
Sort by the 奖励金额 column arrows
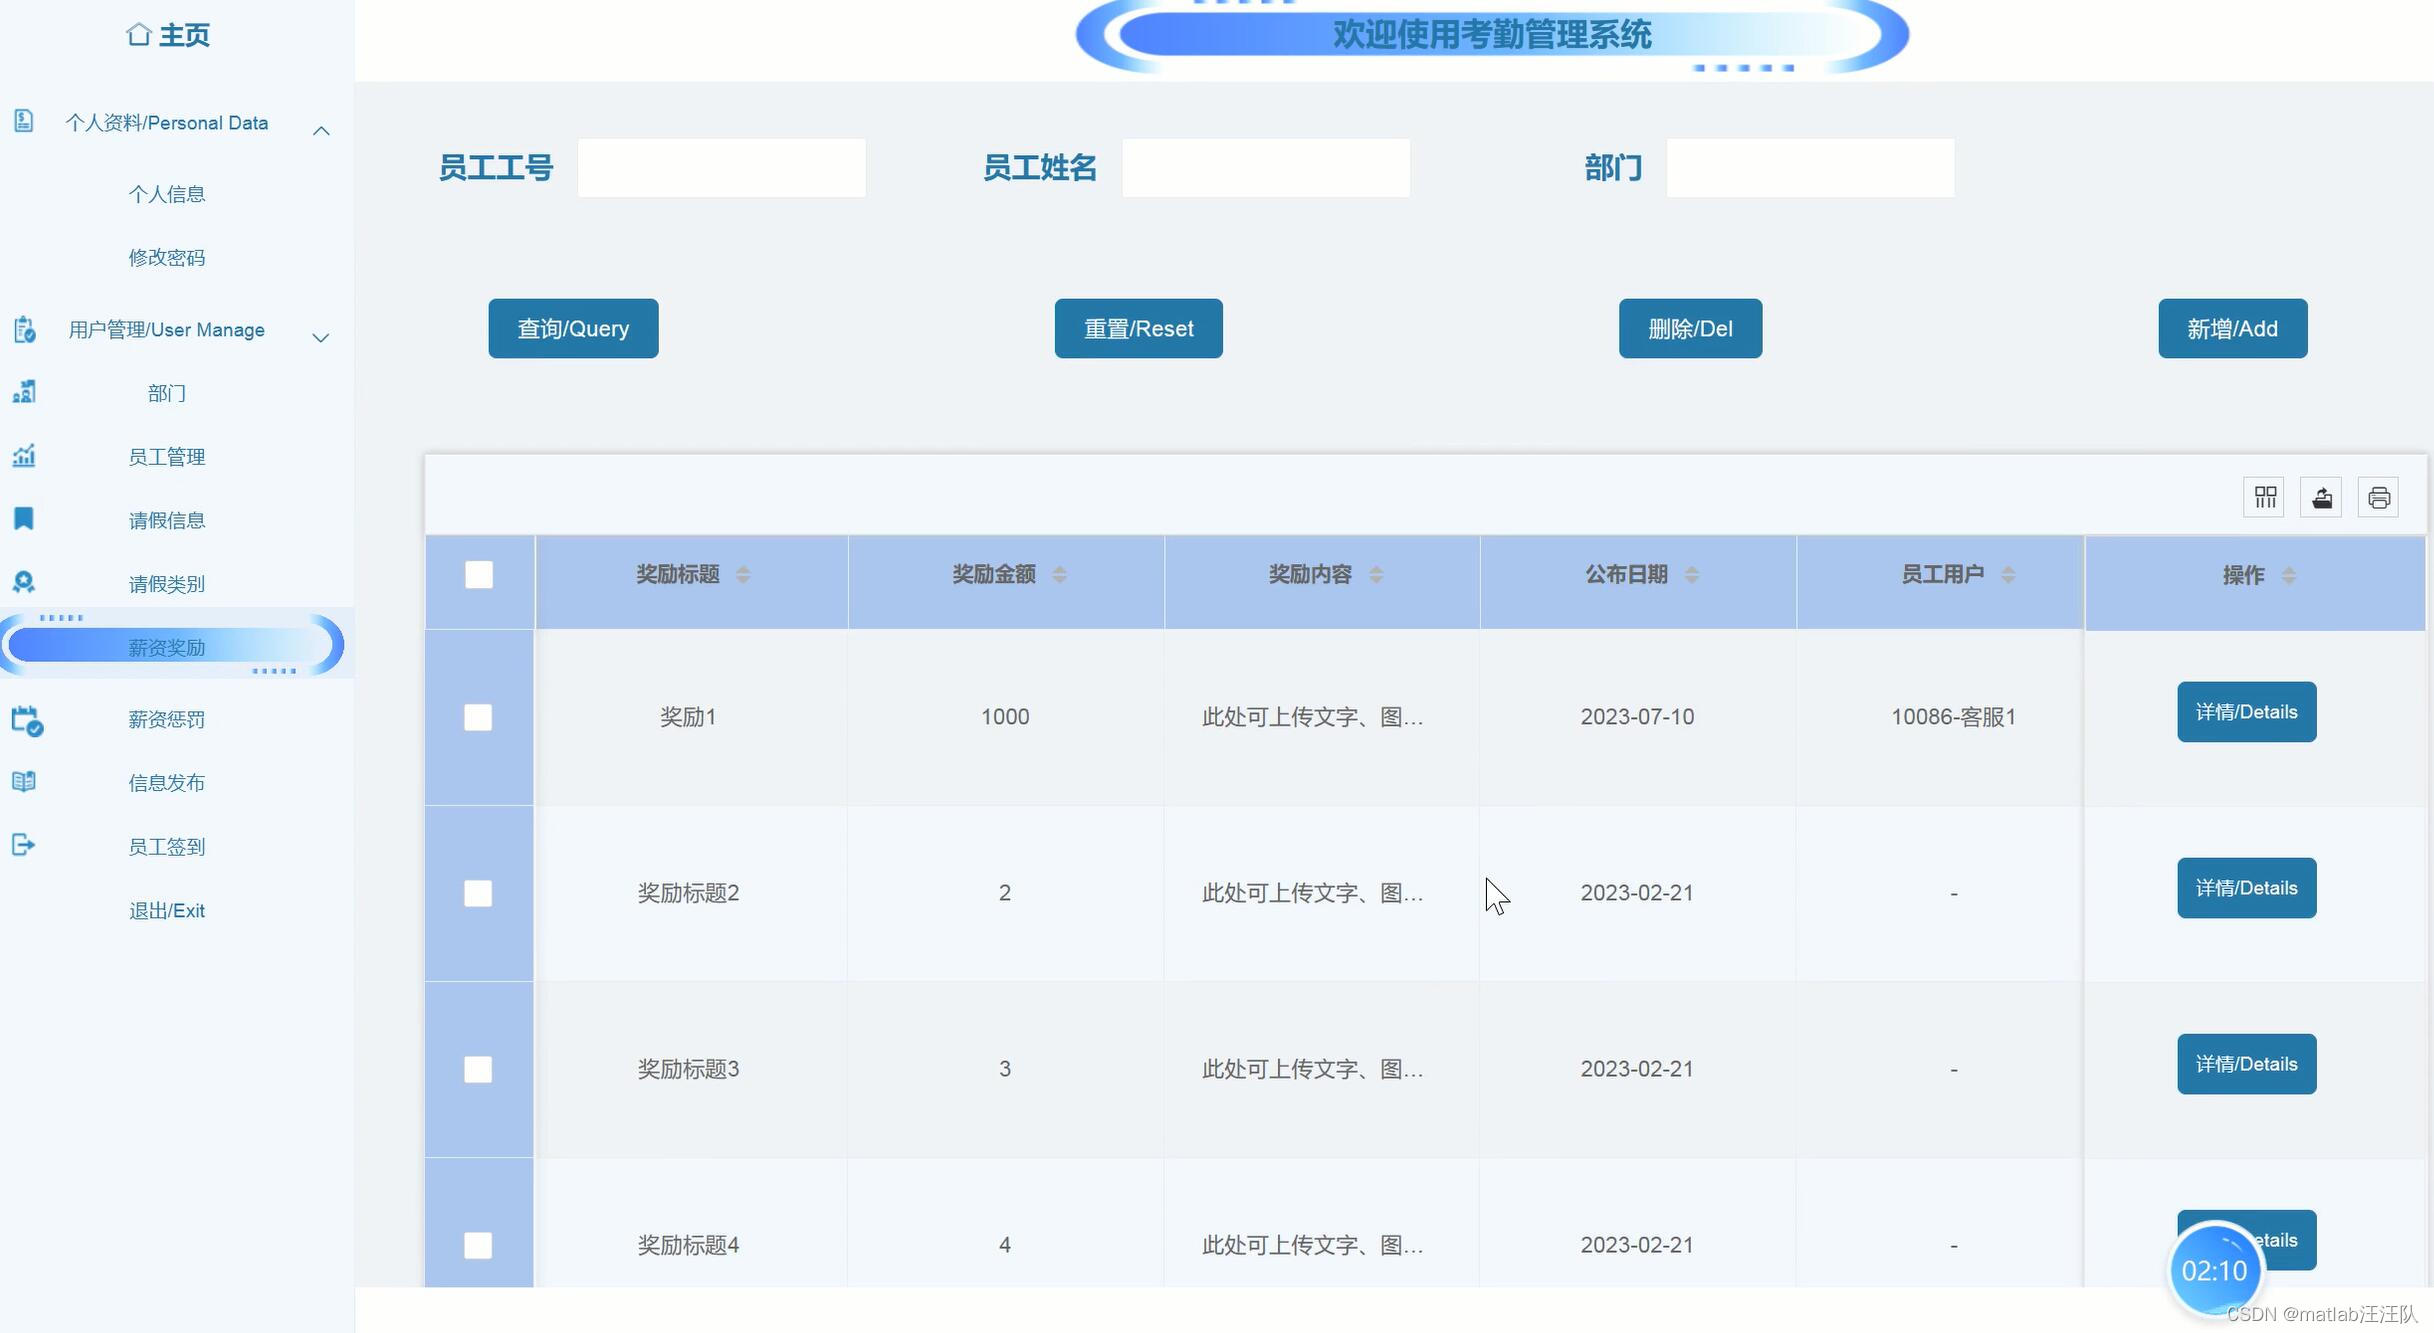pos(1059,575)
